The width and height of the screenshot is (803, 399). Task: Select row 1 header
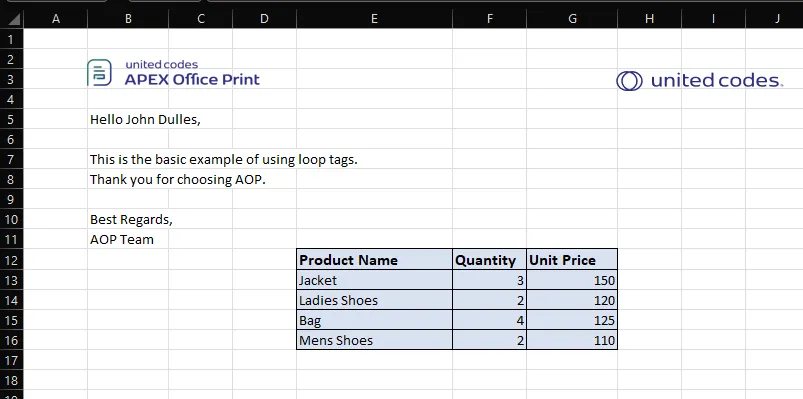(12, 39)
